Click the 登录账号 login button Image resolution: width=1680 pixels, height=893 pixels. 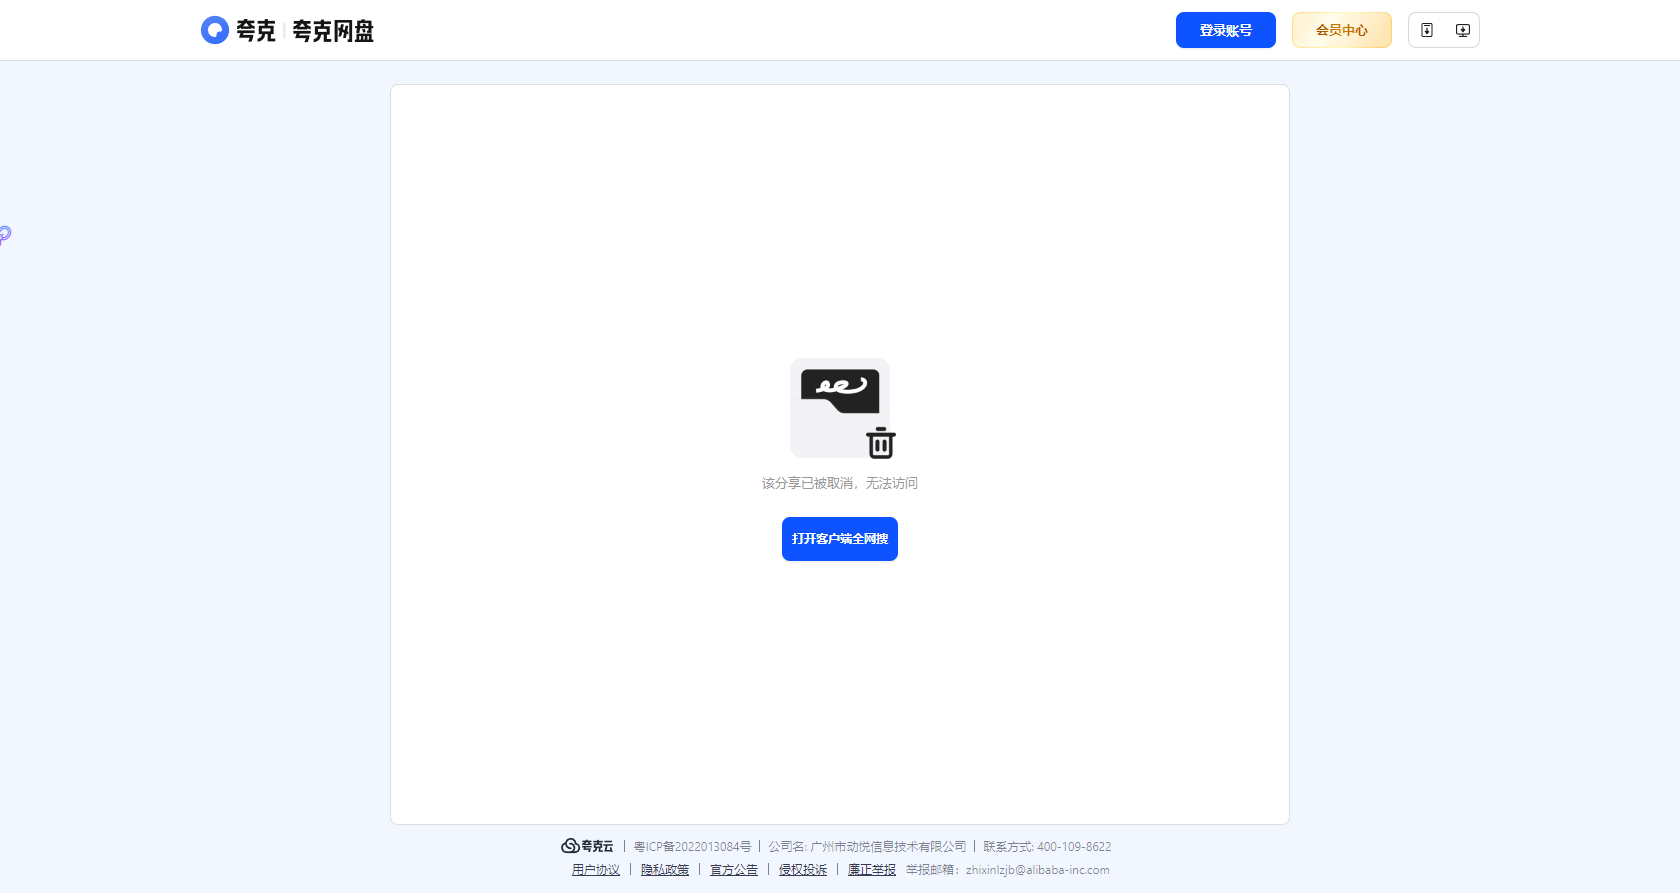pos(1225,30)
